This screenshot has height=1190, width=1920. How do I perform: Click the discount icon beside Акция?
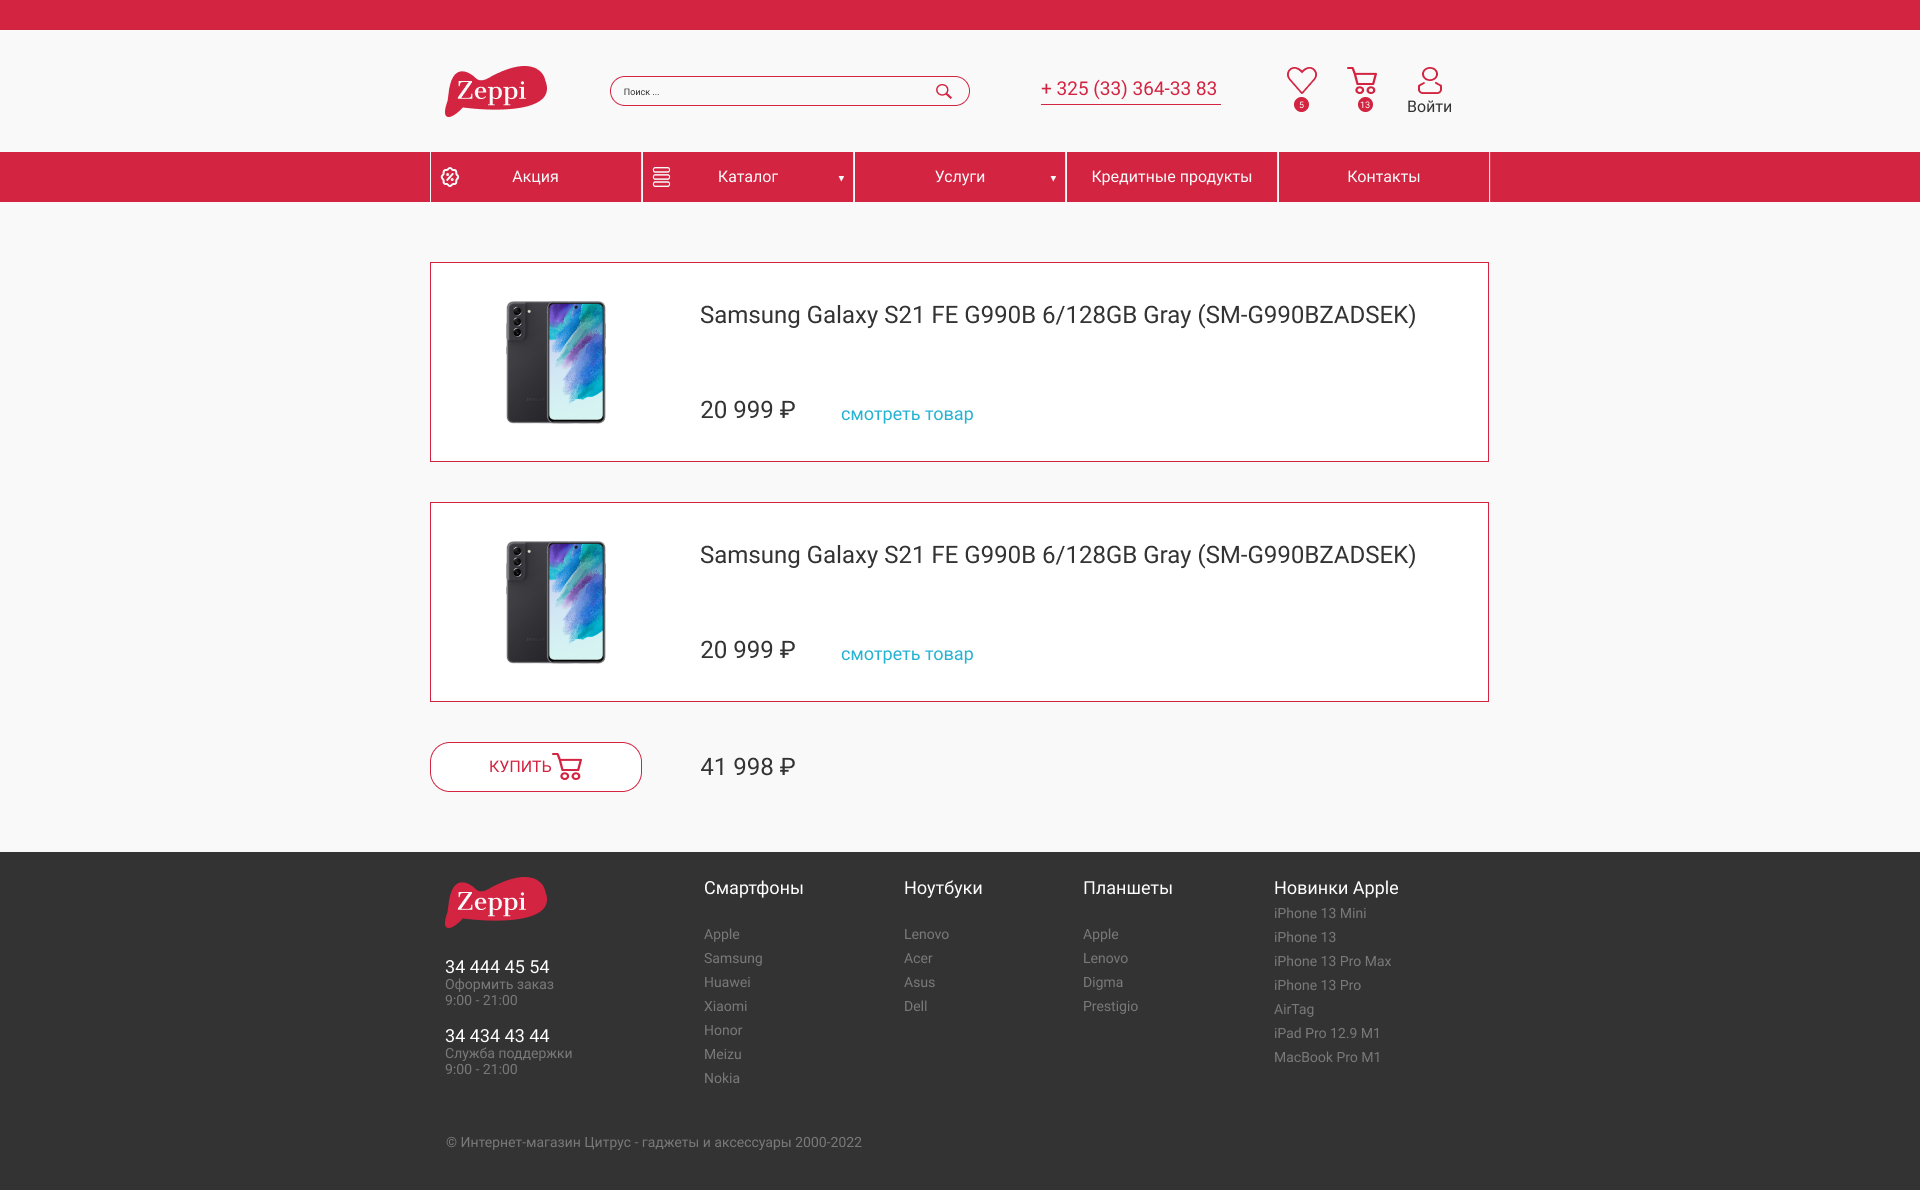(450, 177)
